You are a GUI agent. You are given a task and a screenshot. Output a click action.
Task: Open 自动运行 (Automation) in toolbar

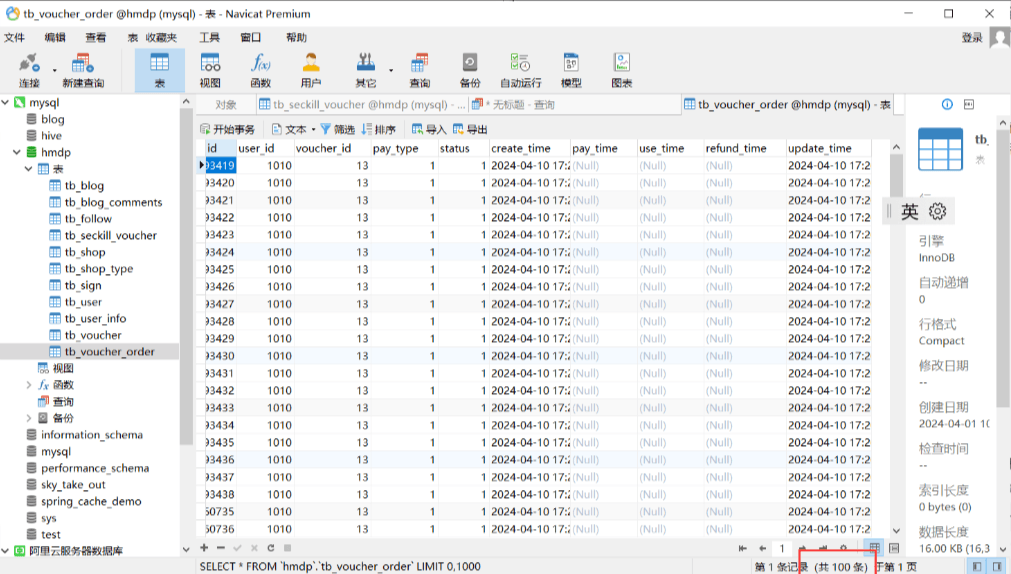pyautogui.click(x=520, y=68)
